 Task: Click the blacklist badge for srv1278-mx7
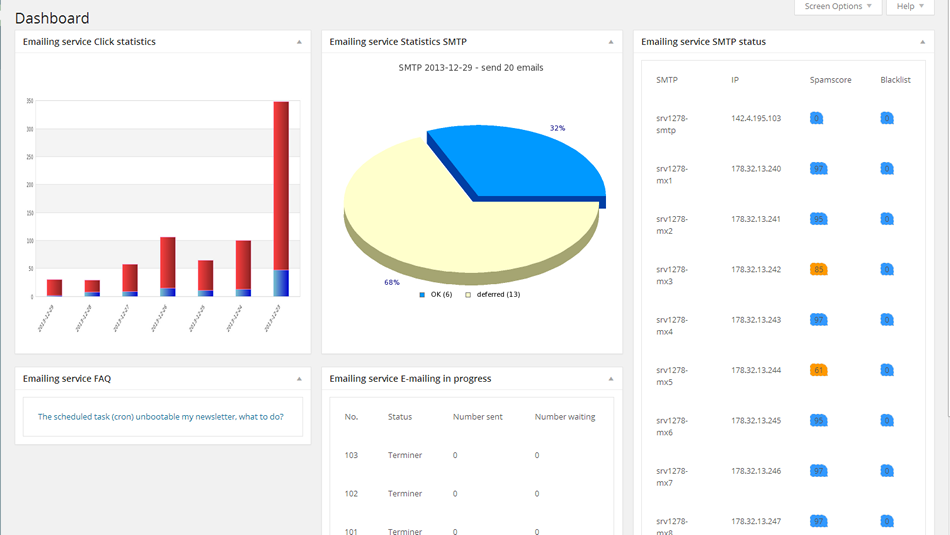887,470
